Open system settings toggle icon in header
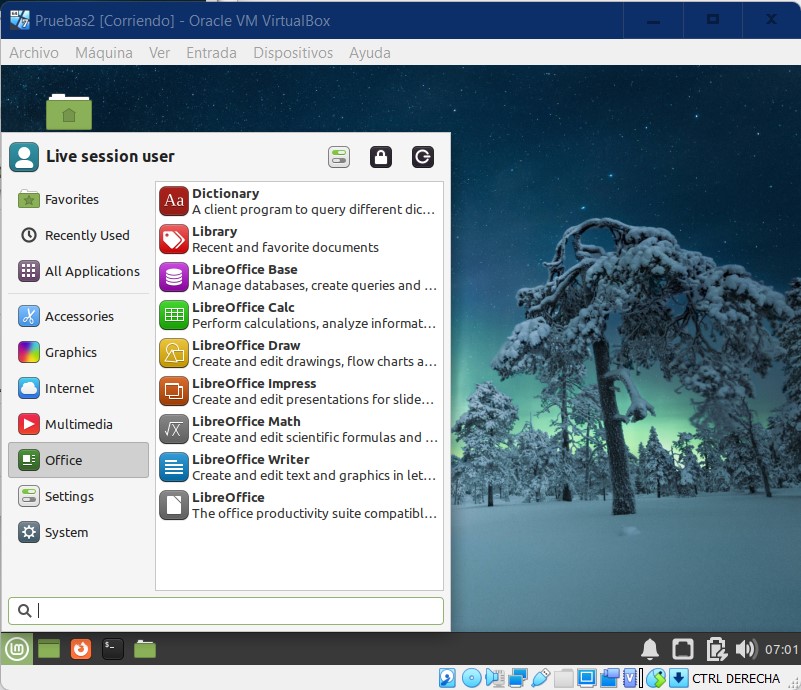 pos(339,157)
